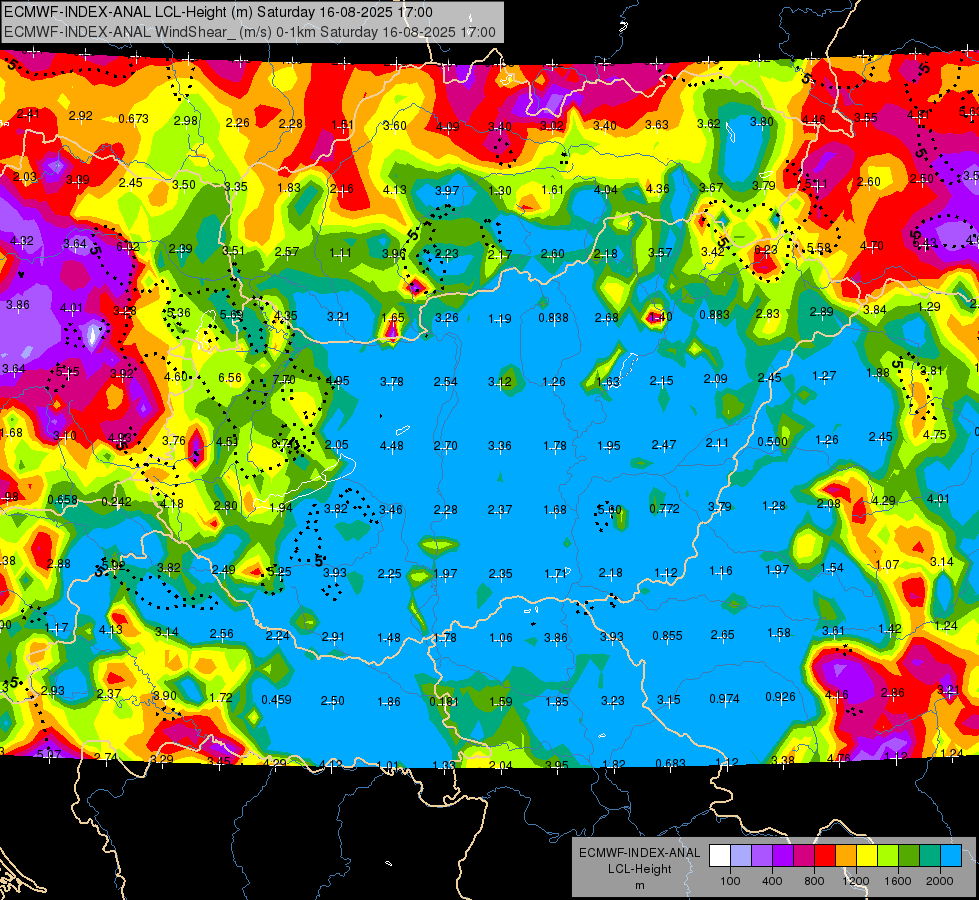979x900 pixels.
Task: Click the legend title LCL-Height
Action: (639, 869)
